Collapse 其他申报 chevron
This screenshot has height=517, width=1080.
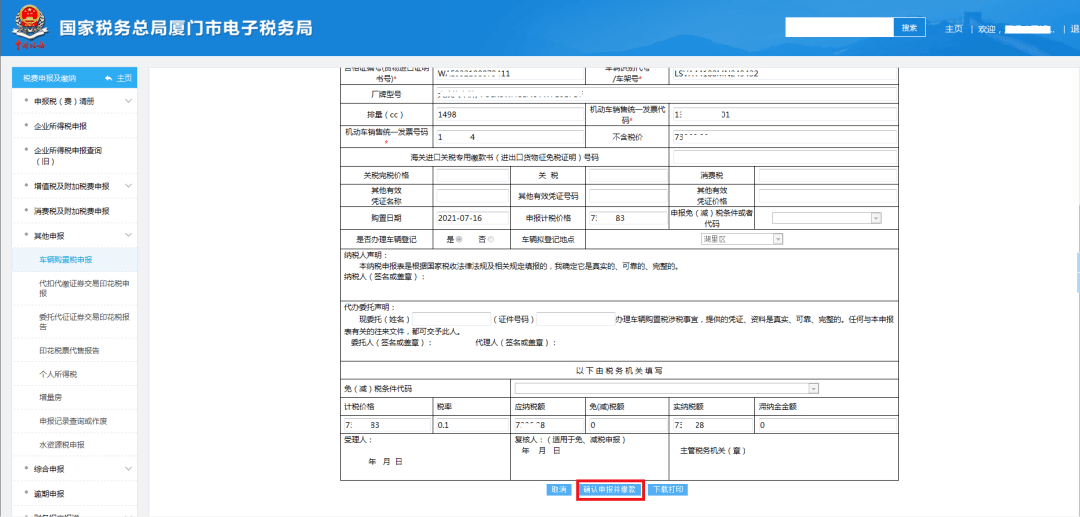pyautogui.click(x=128, y=236)
